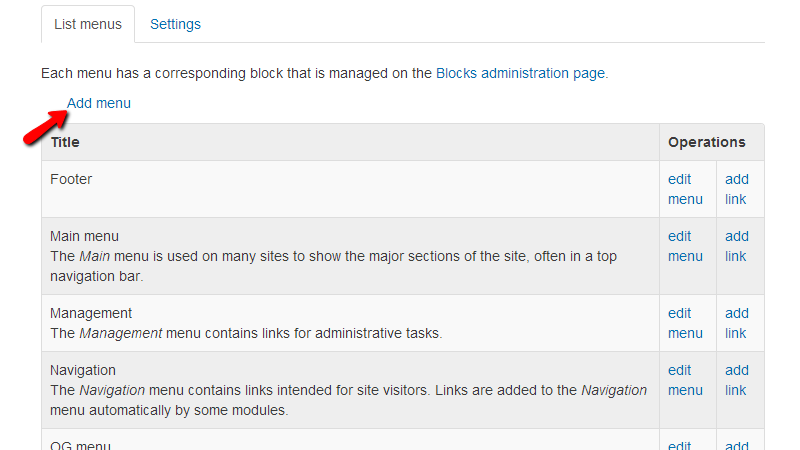Image resolution: width=800 pixels, height=450 pixels.
Task: Select the Main menu row title
Action: (x=84, y=236)
